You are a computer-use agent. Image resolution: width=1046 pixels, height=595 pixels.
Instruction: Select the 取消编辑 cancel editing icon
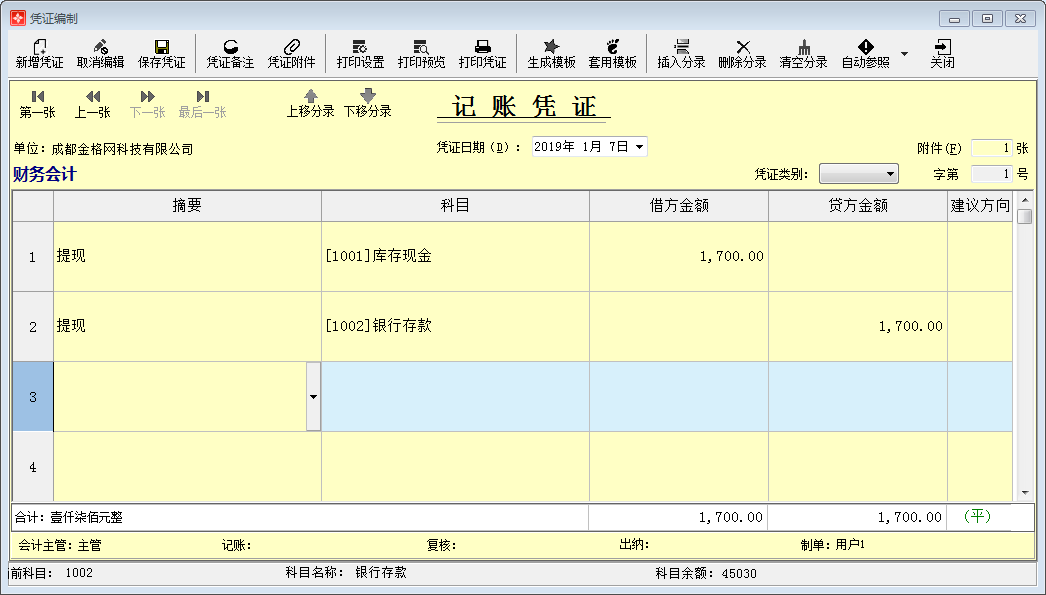click(x=100, y=54)
